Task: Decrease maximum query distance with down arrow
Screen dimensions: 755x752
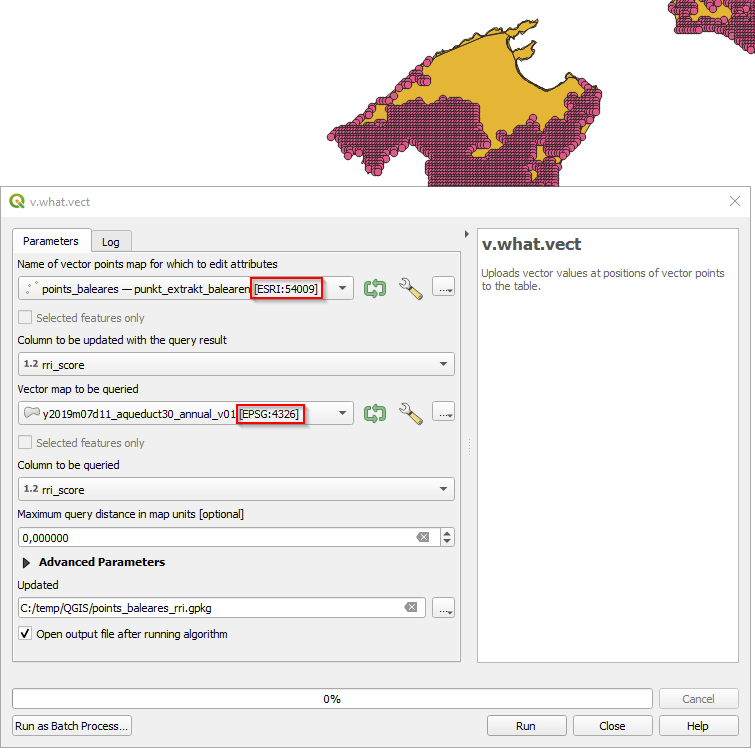Action: [x=447, y=542]
